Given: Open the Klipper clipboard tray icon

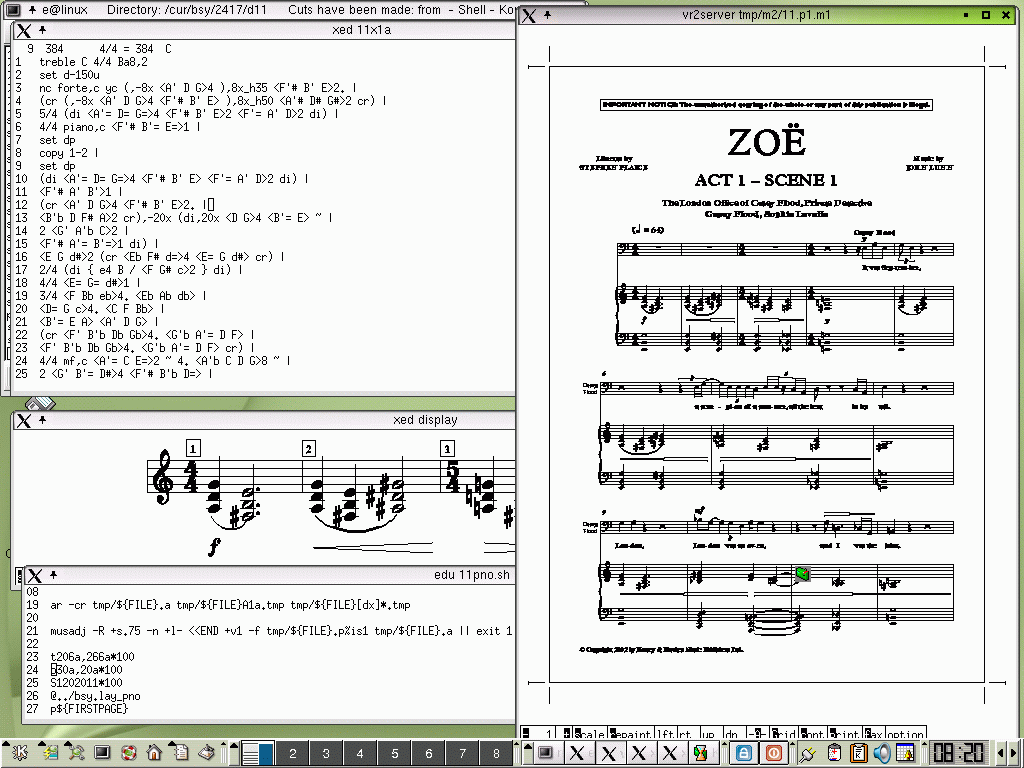Looking at the screenshot, I should point(858,754).
